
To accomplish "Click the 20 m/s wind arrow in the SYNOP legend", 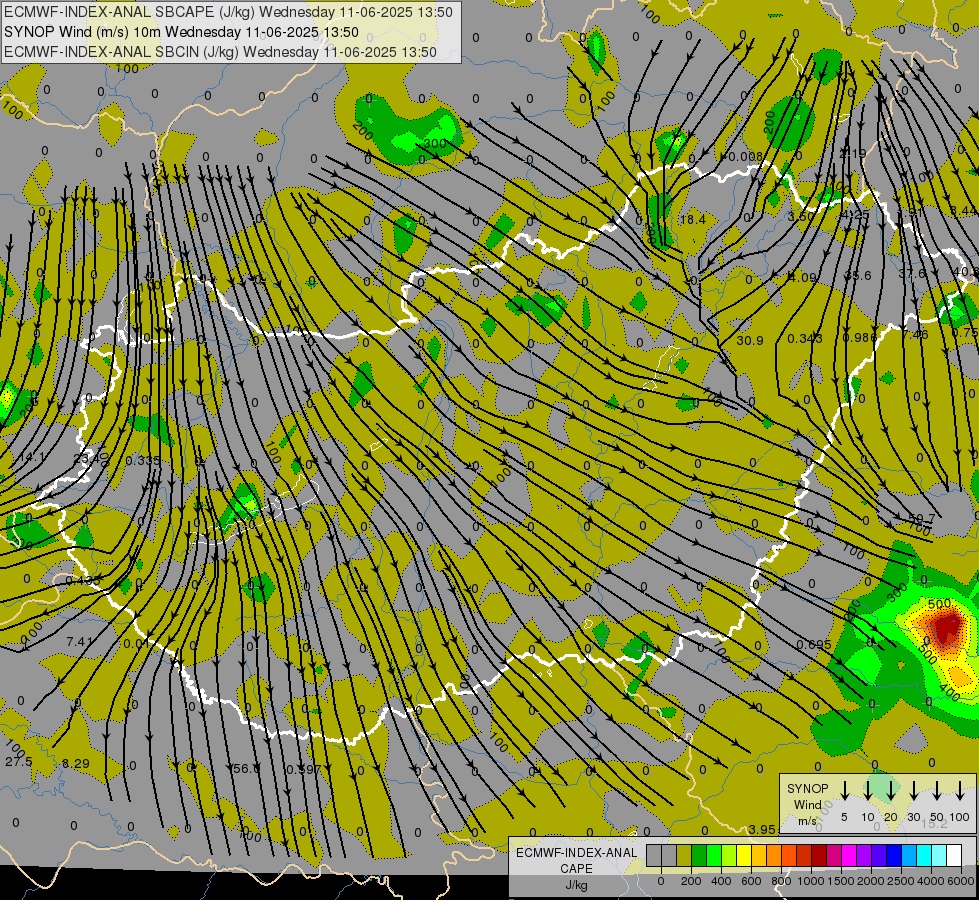I will (891, 791).
